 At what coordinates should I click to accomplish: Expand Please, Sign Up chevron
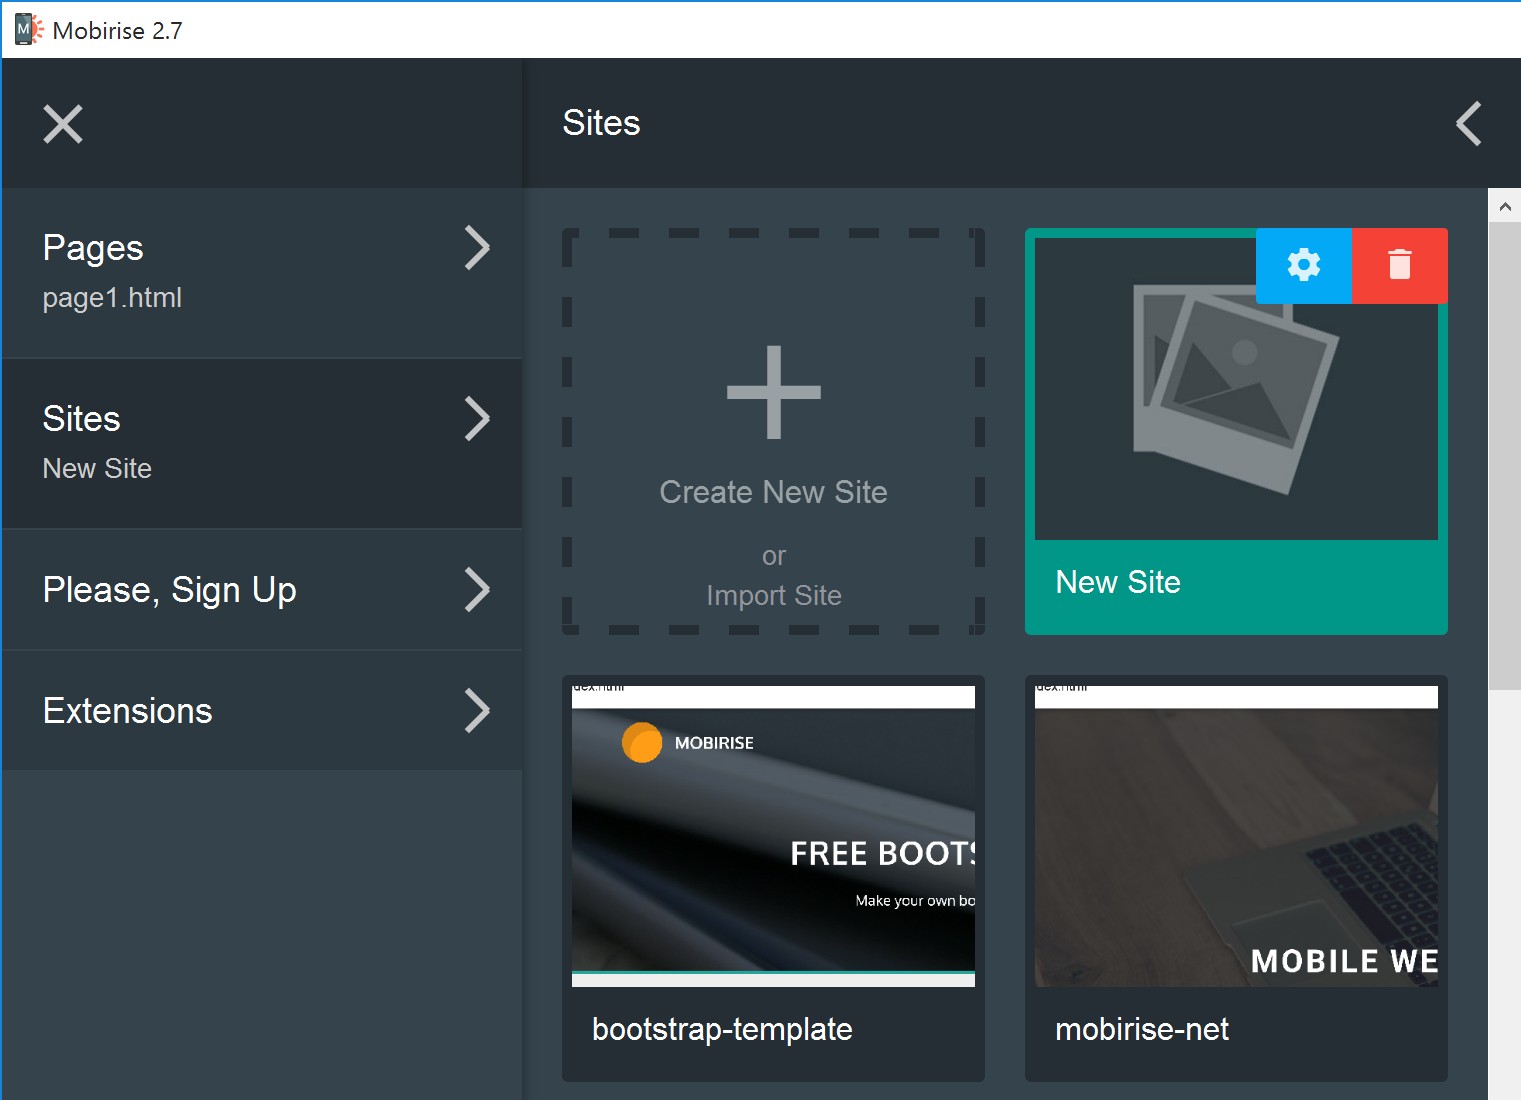tap(477, 590)
